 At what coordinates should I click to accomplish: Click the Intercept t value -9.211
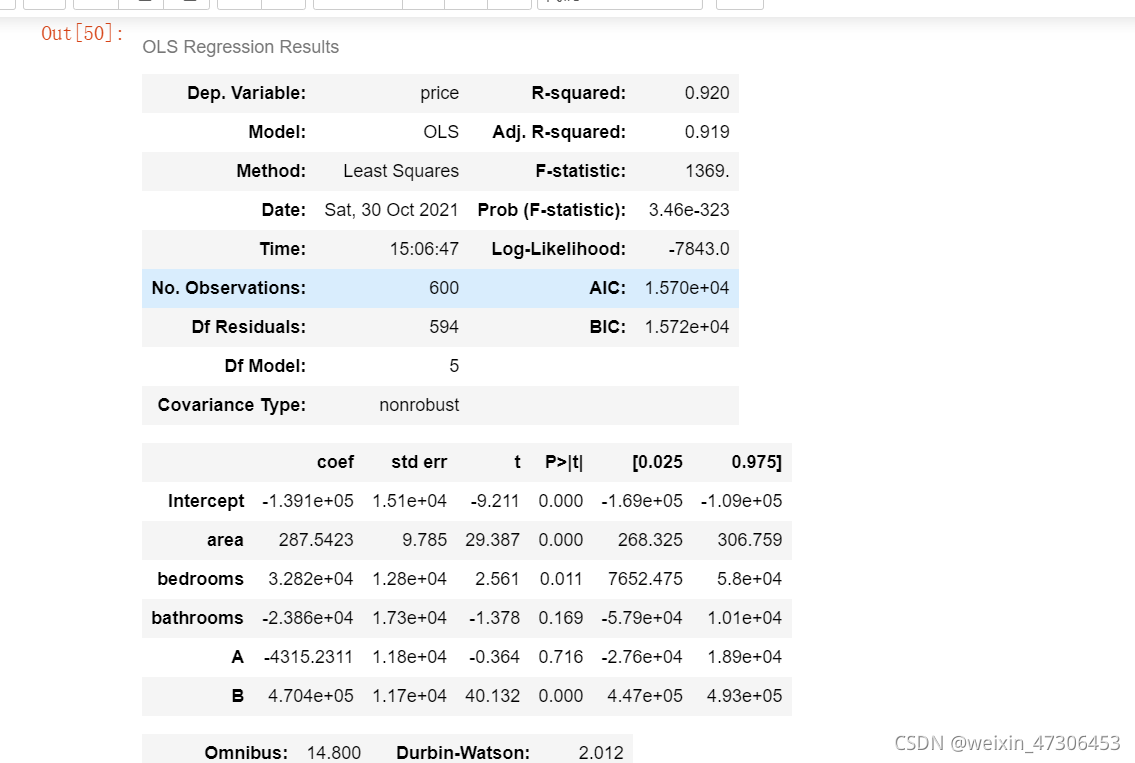coord(495,502)
